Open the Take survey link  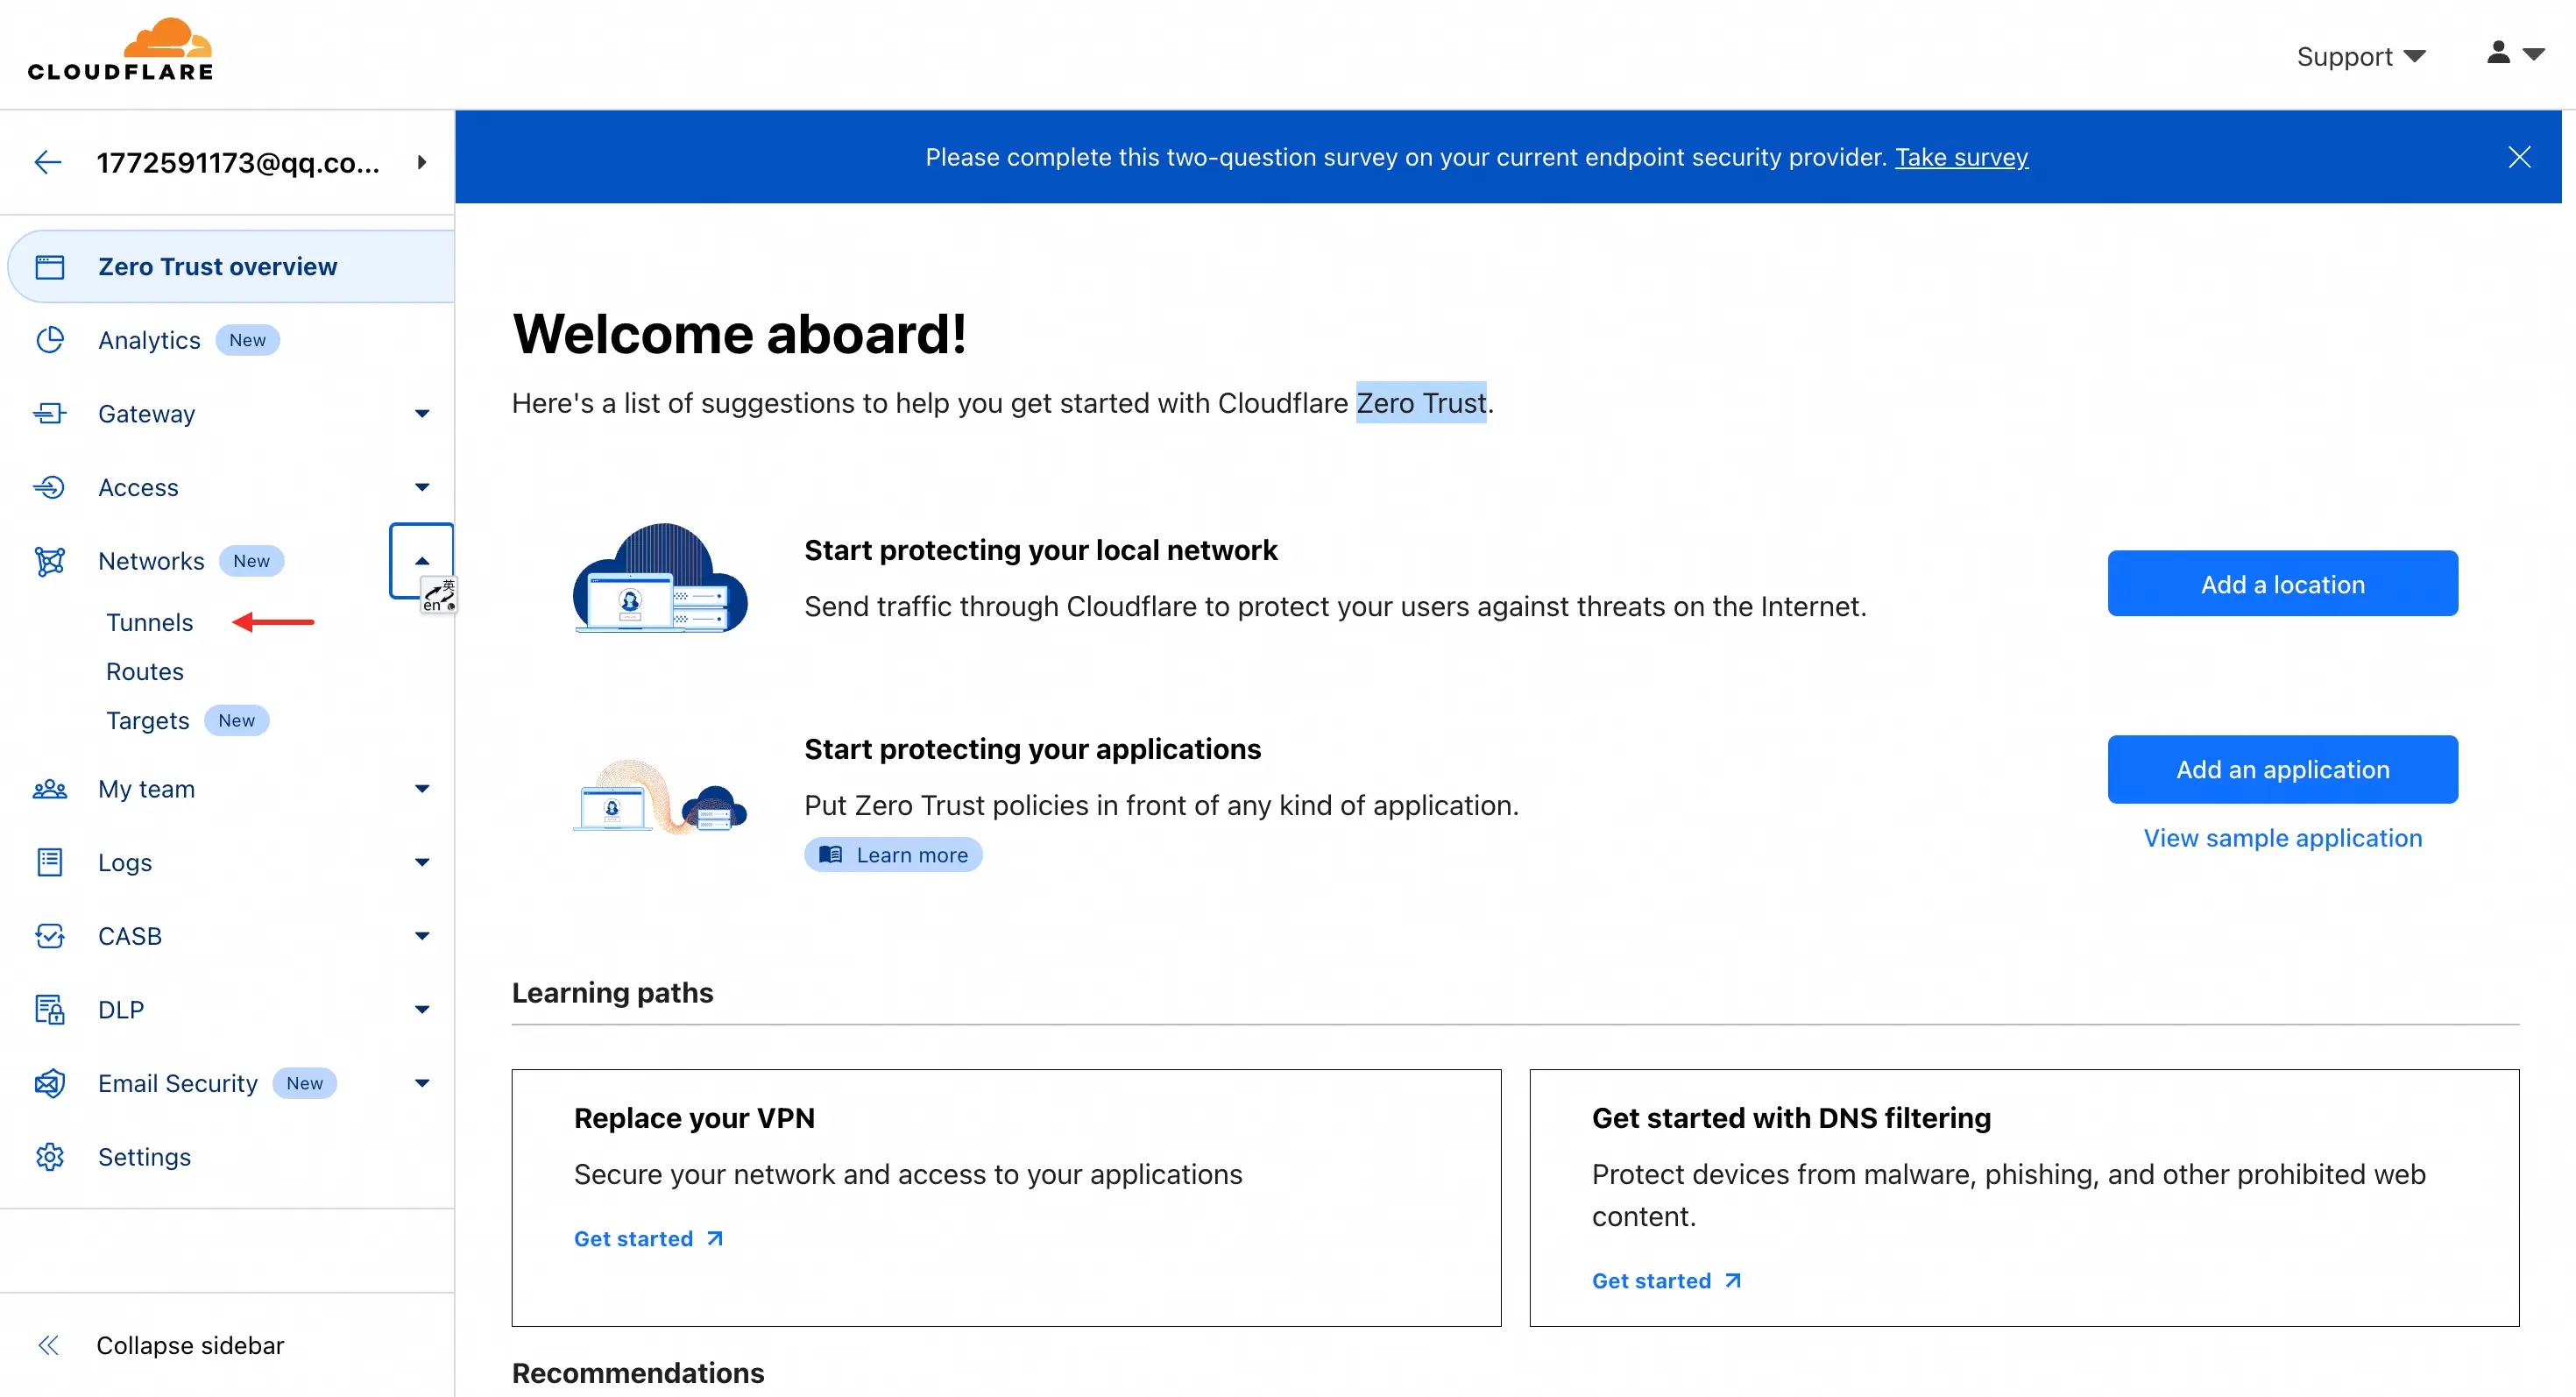[1961, 157]
